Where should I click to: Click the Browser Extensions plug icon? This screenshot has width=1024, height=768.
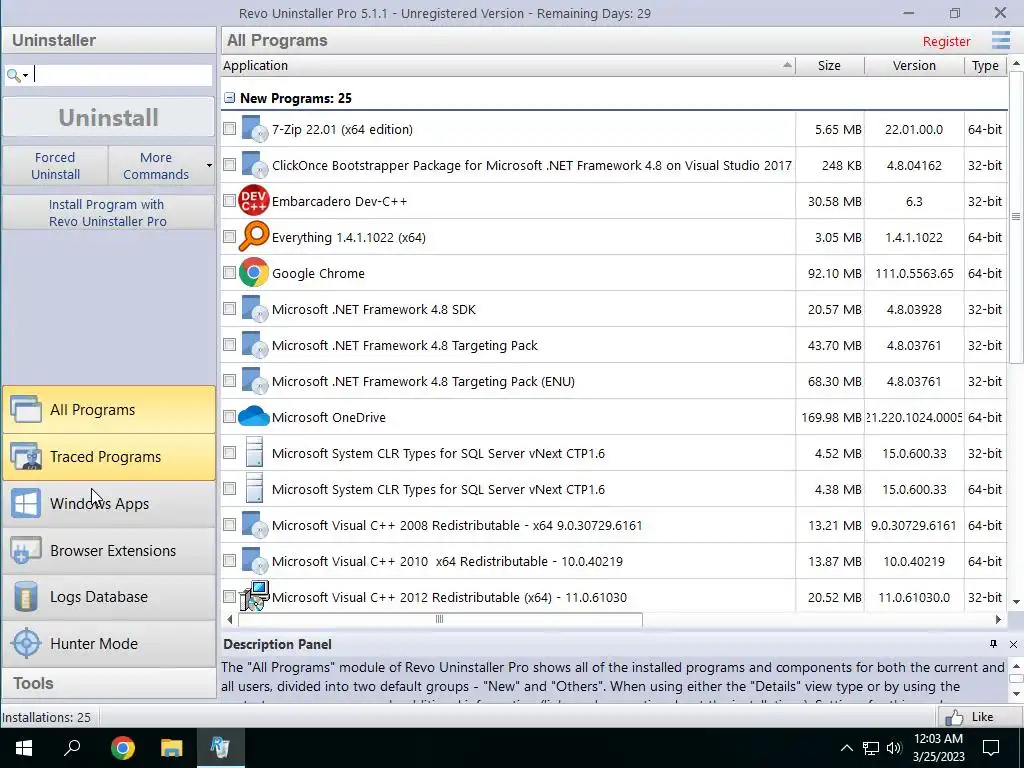pos(26,551)
